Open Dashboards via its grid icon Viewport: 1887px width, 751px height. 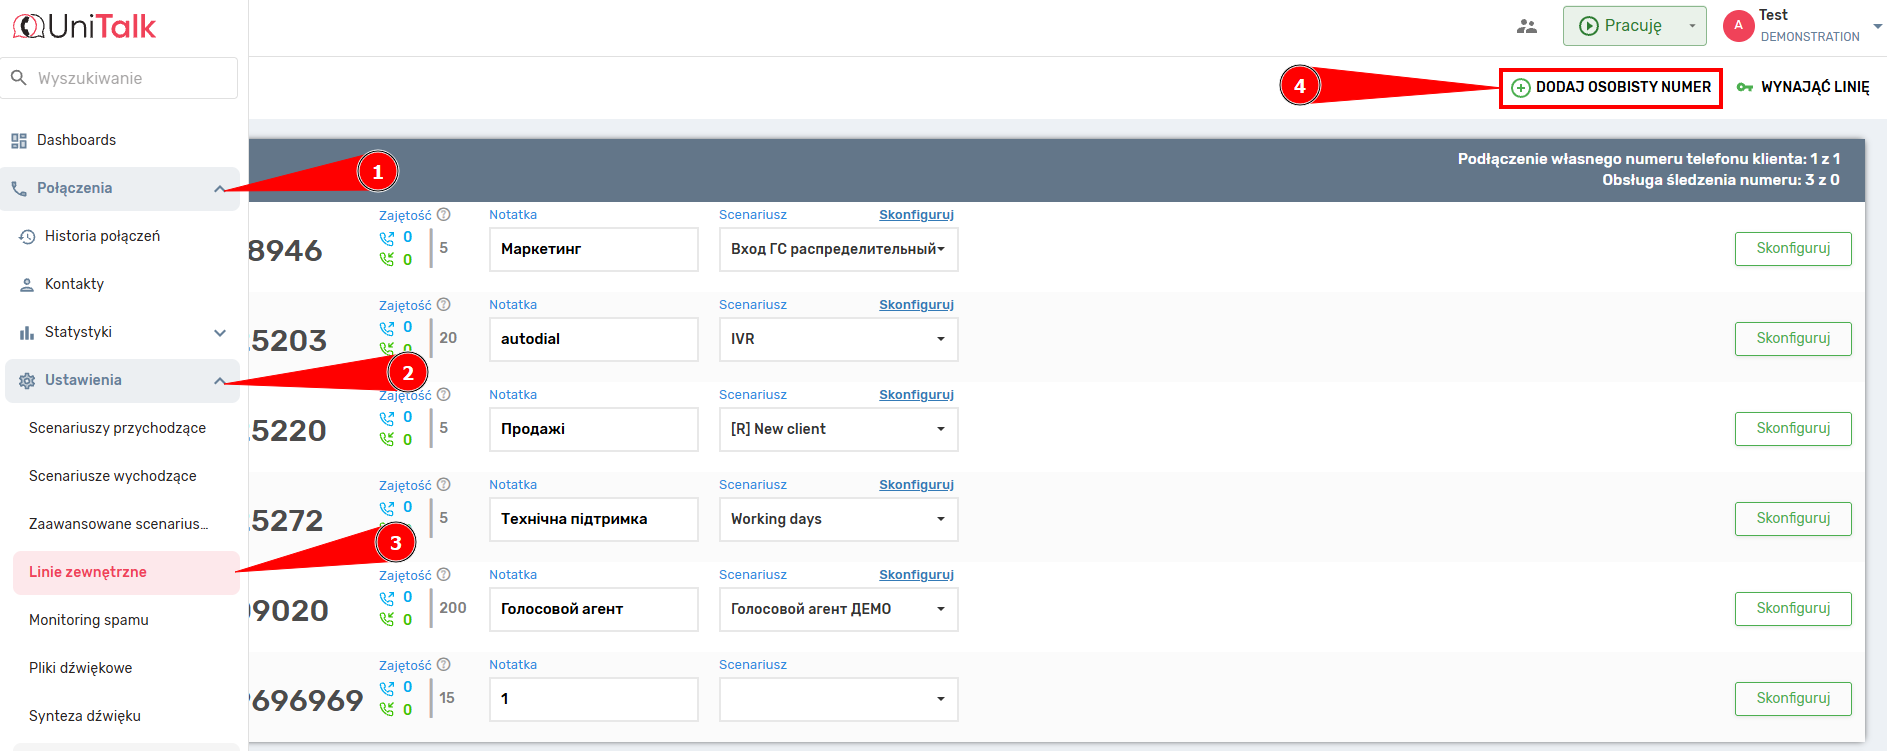pos(19,141)
